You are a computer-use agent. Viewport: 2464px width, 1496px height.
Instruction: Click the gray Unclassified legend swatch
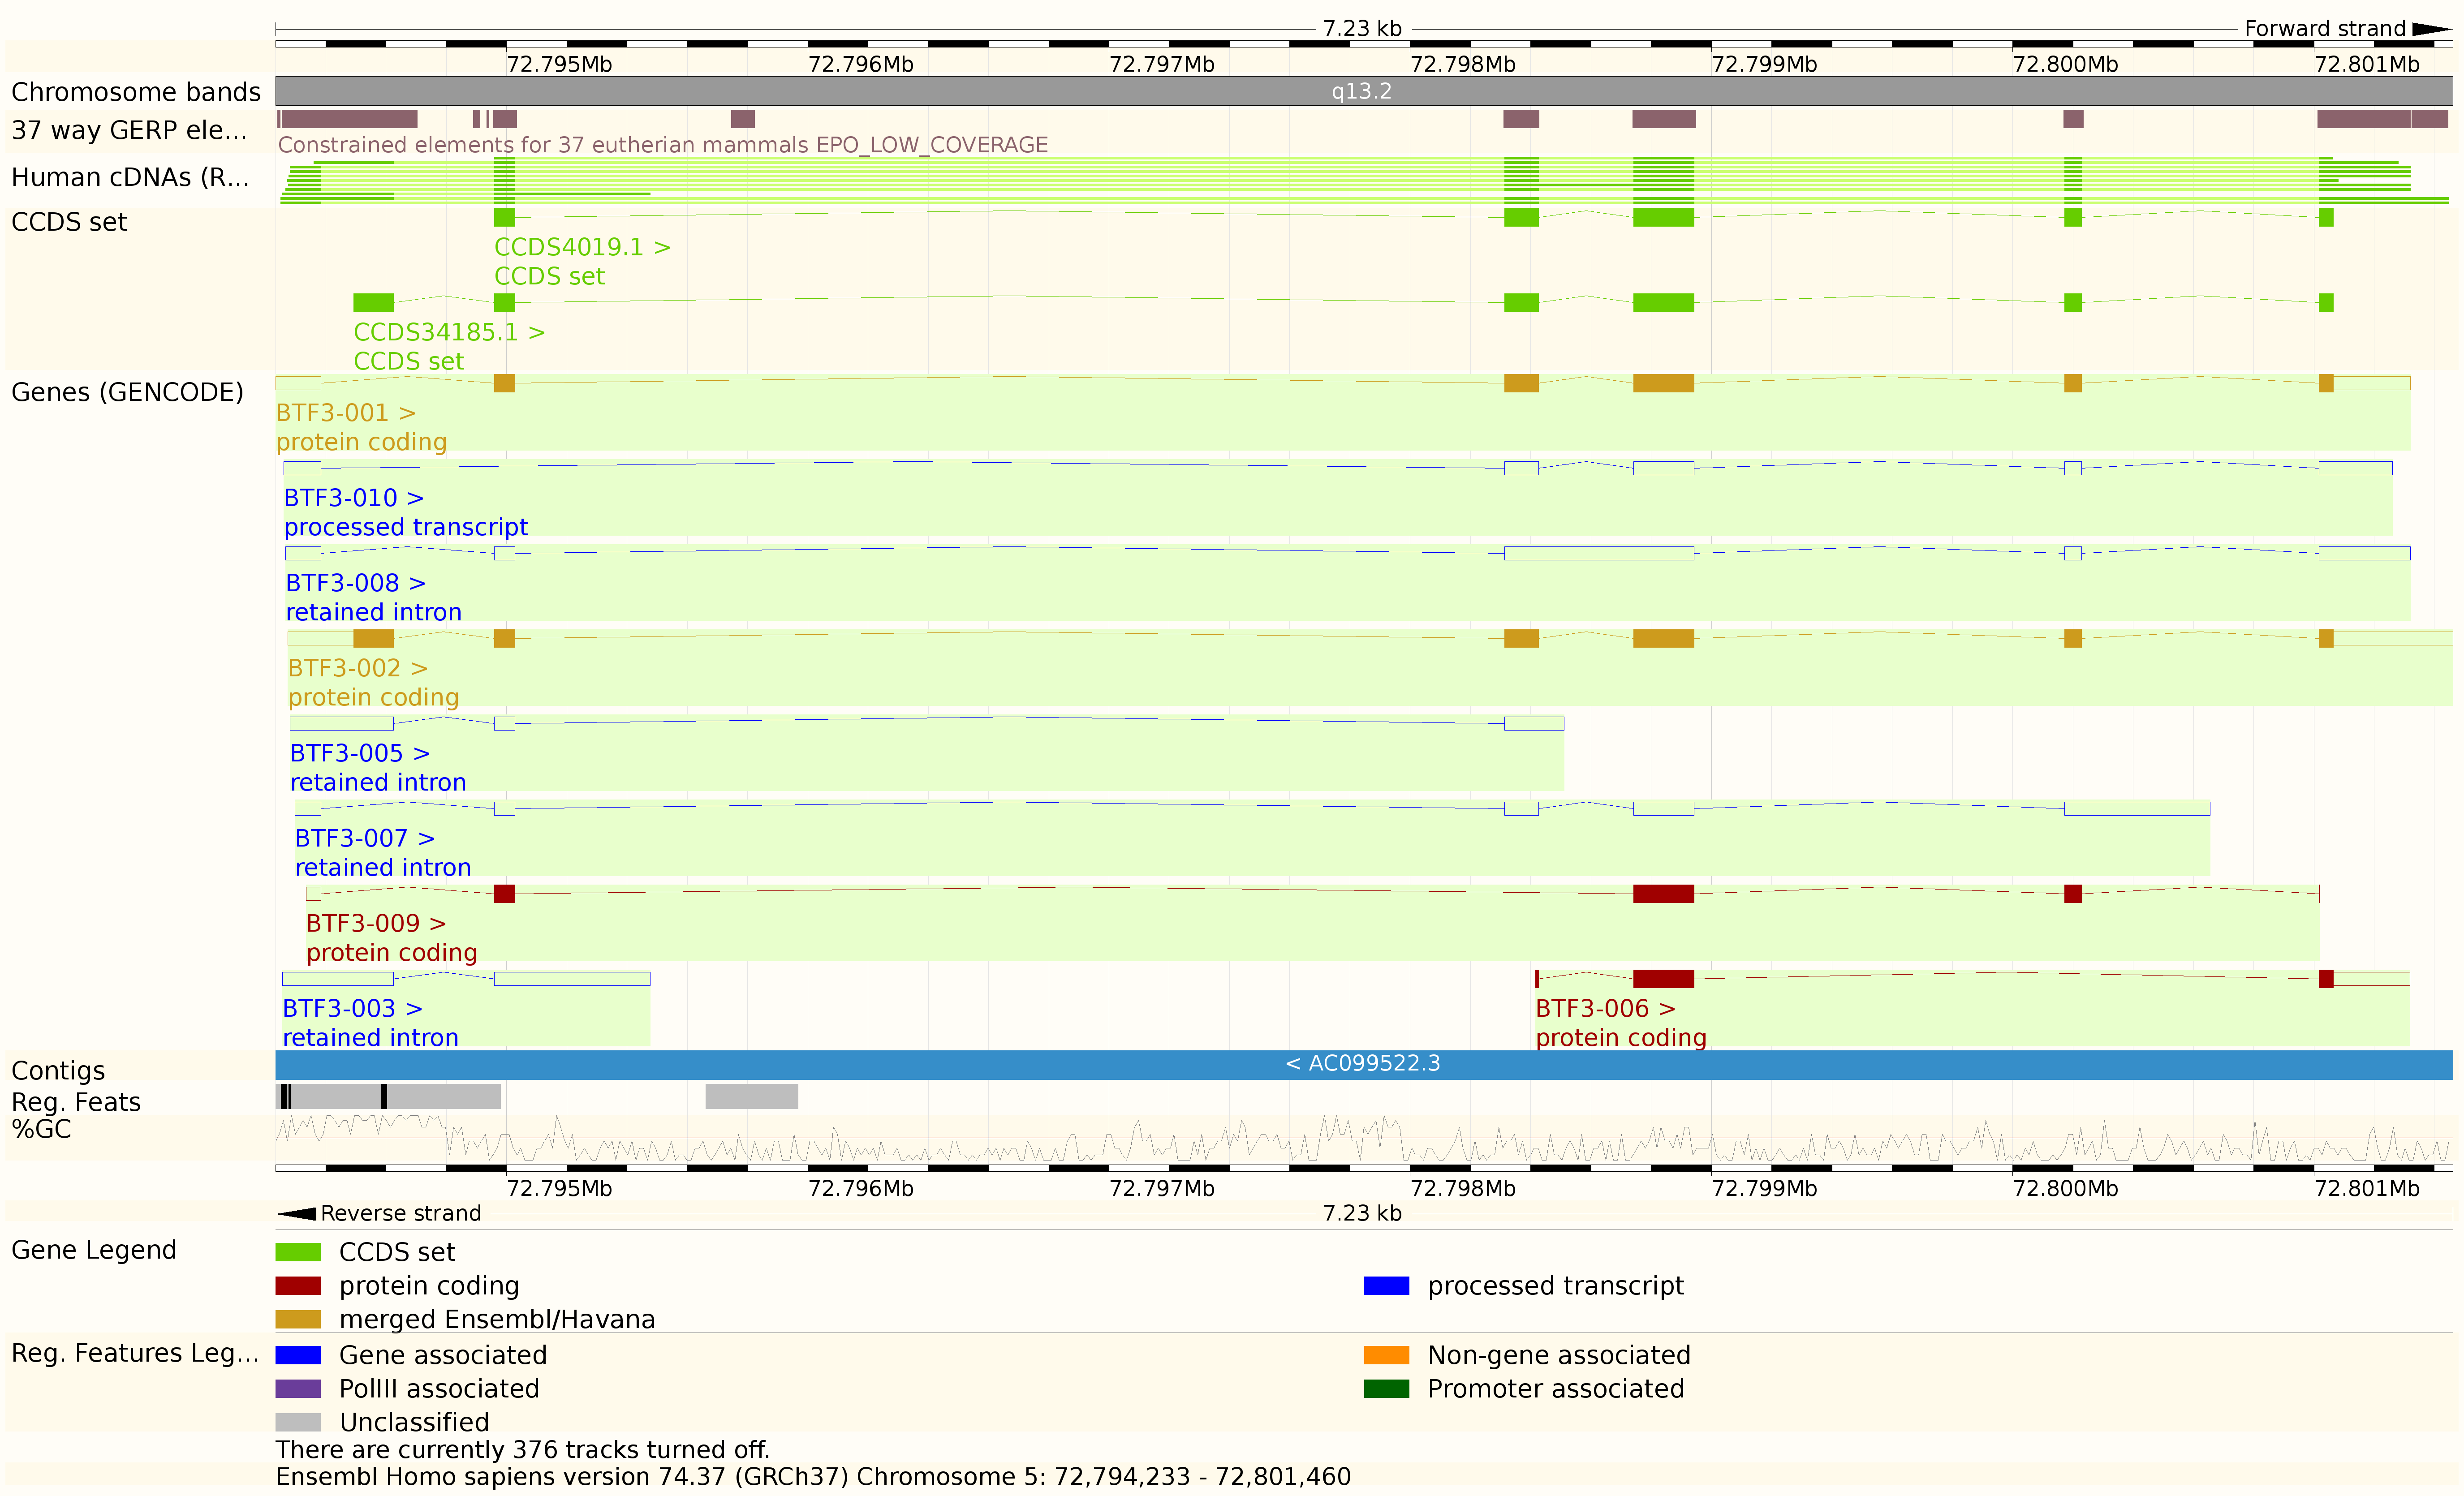pos(298,1423)
